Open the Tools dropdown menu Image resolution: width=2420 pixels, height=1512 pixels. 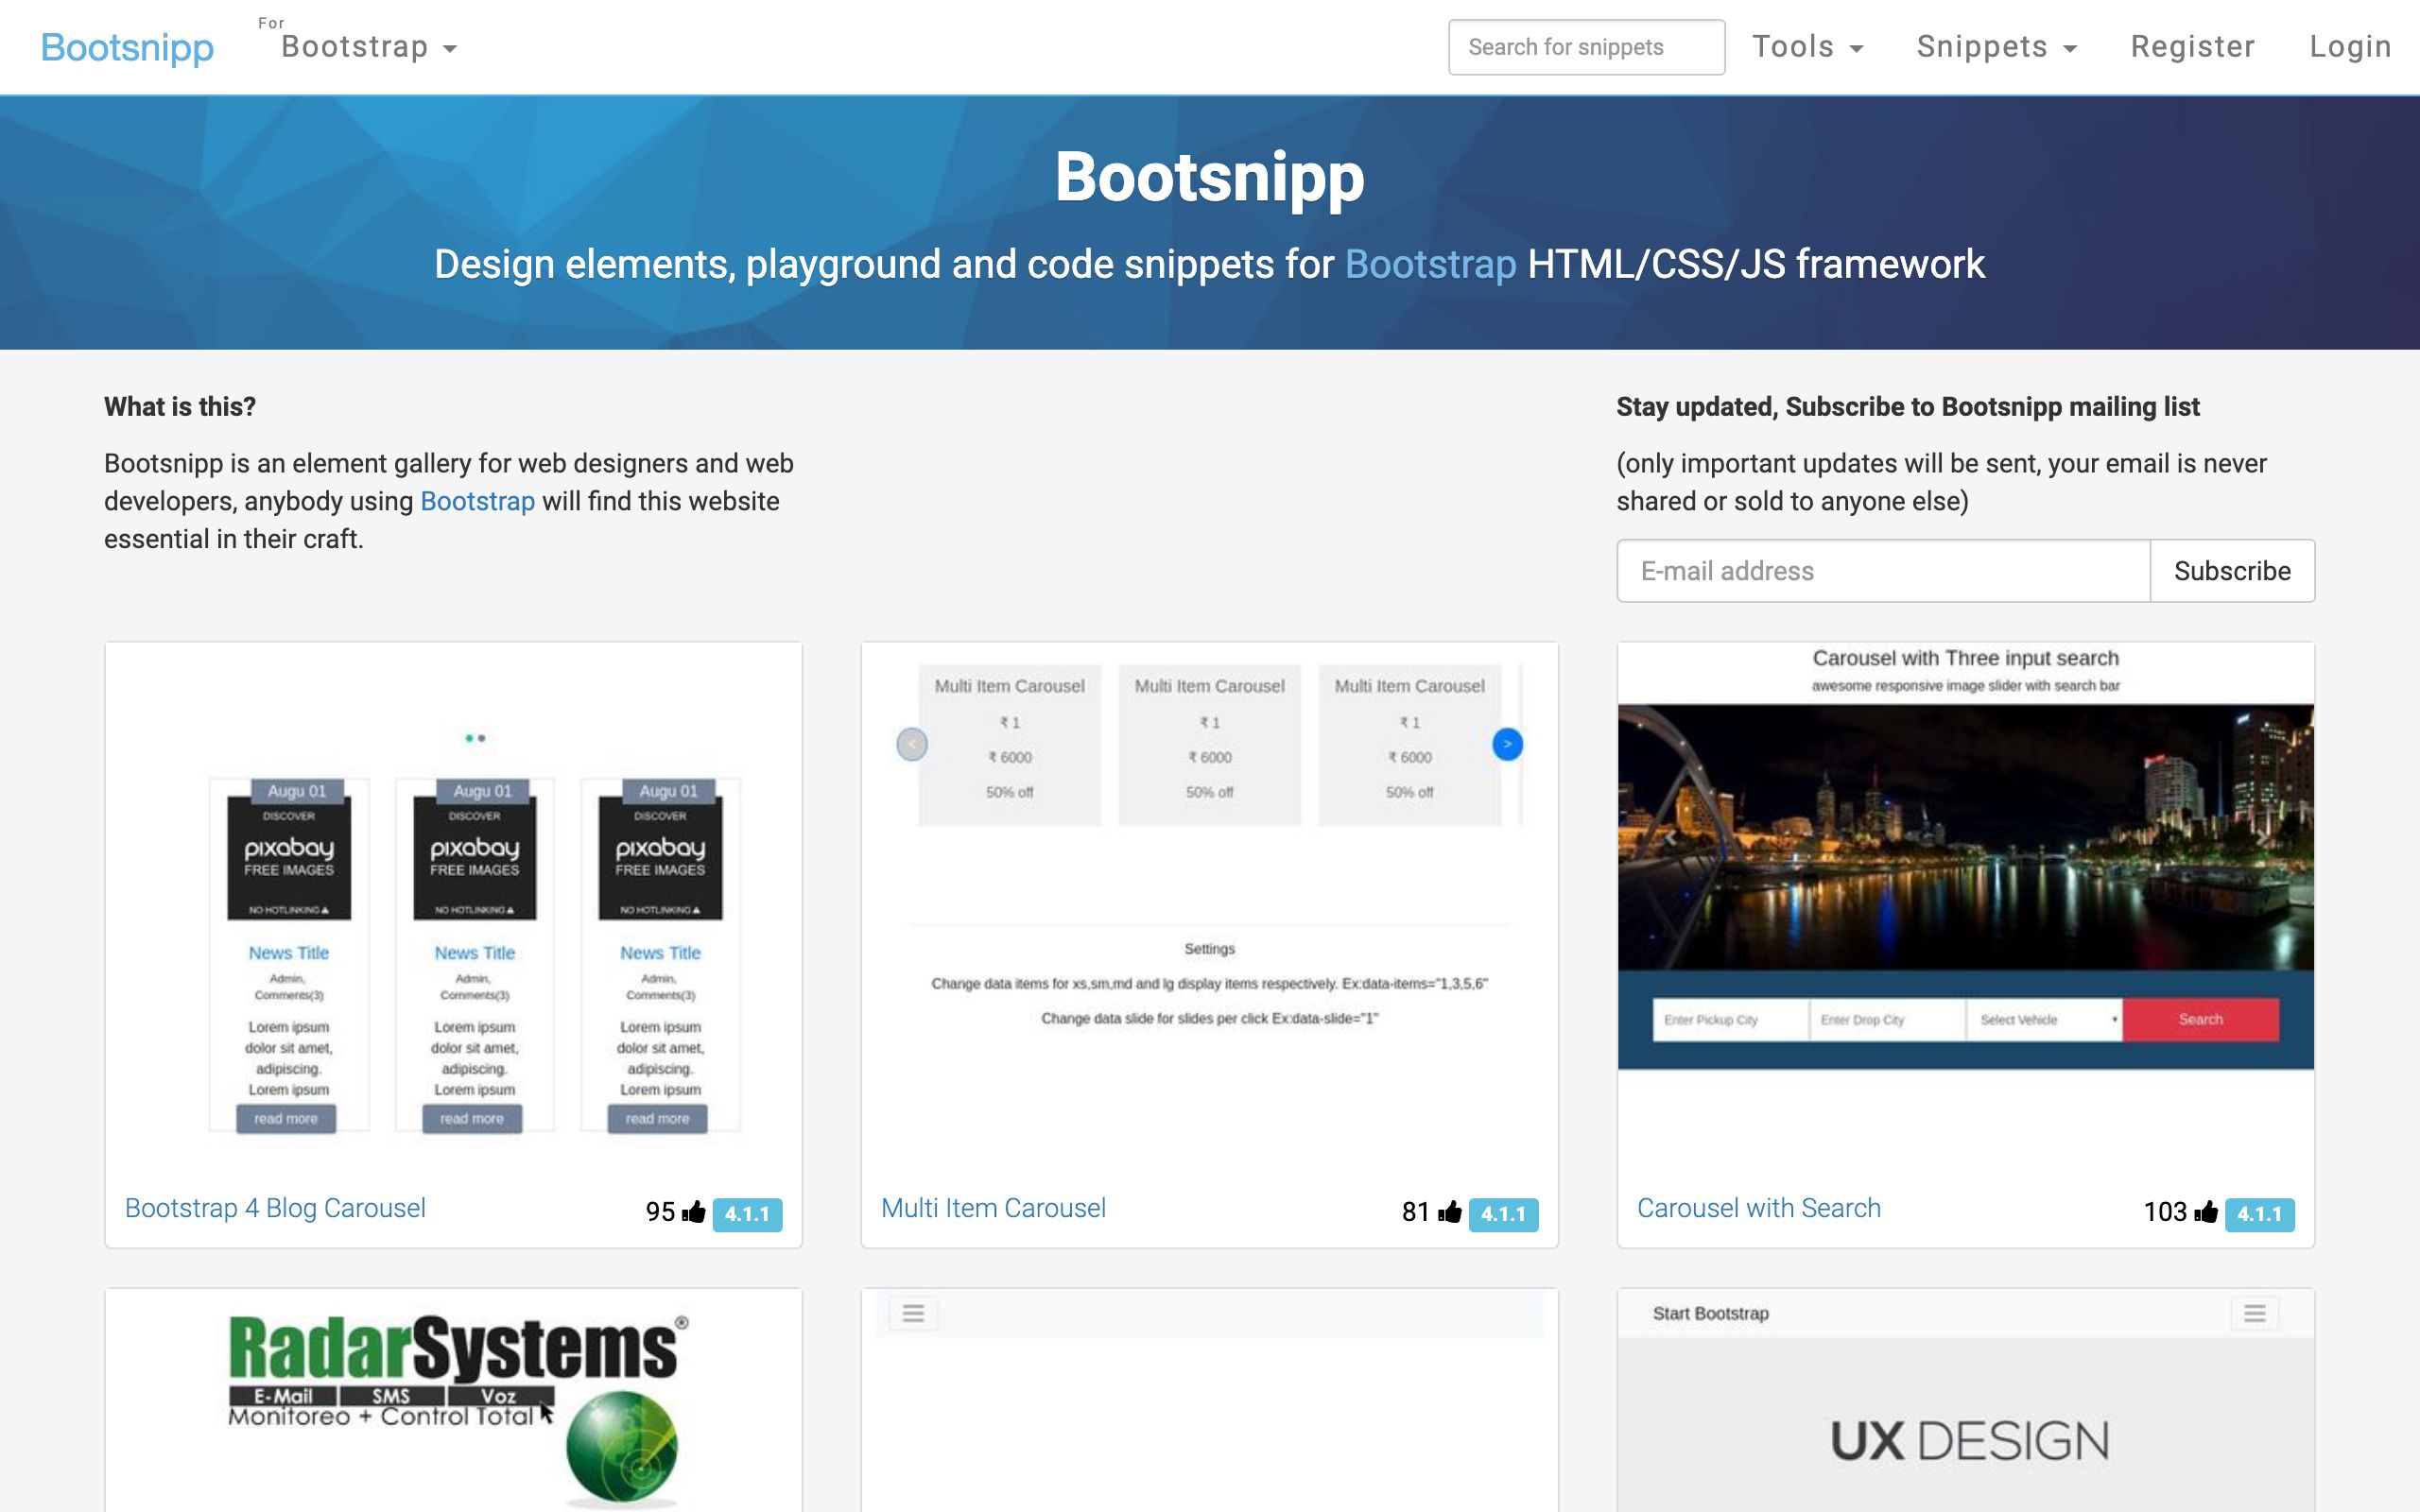pos(1807,47)
